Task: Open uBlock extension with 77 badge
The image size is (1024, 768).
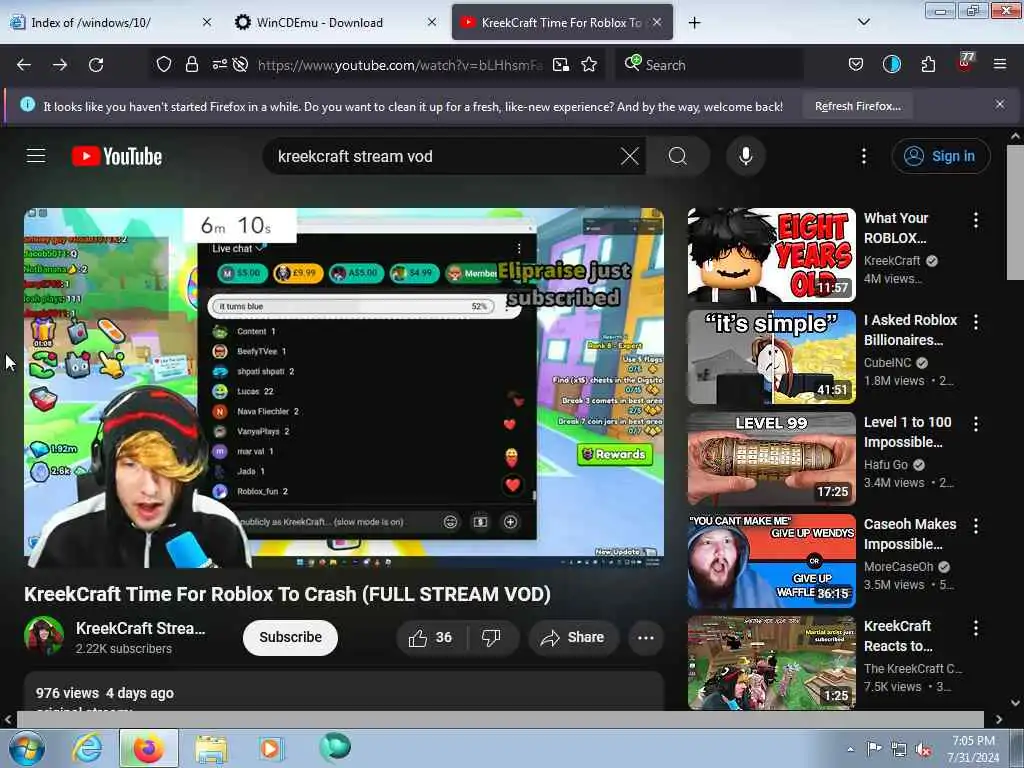Action: pos(965,63)
